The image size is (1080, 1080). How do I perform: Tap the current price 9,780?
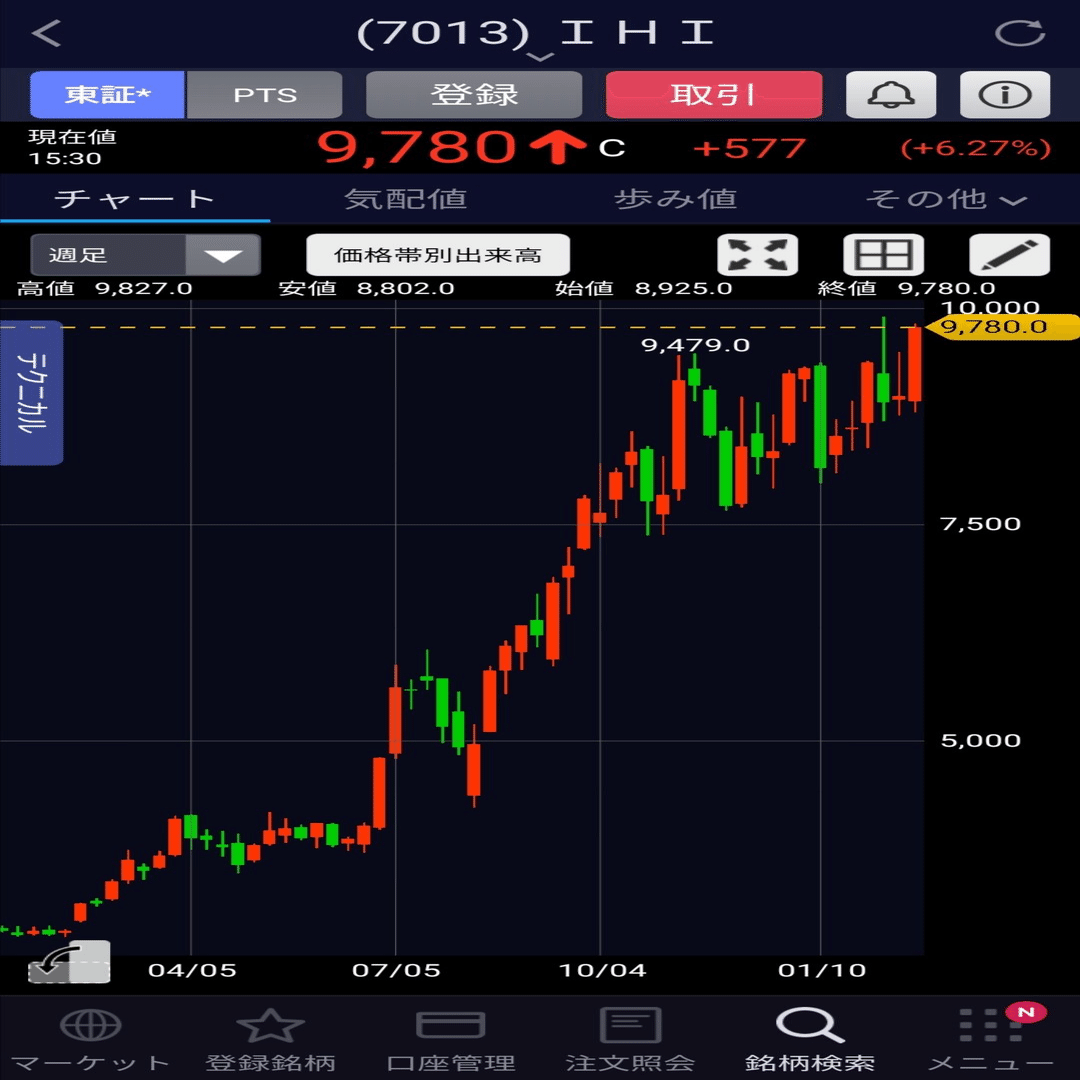click(x=417, y=147)
